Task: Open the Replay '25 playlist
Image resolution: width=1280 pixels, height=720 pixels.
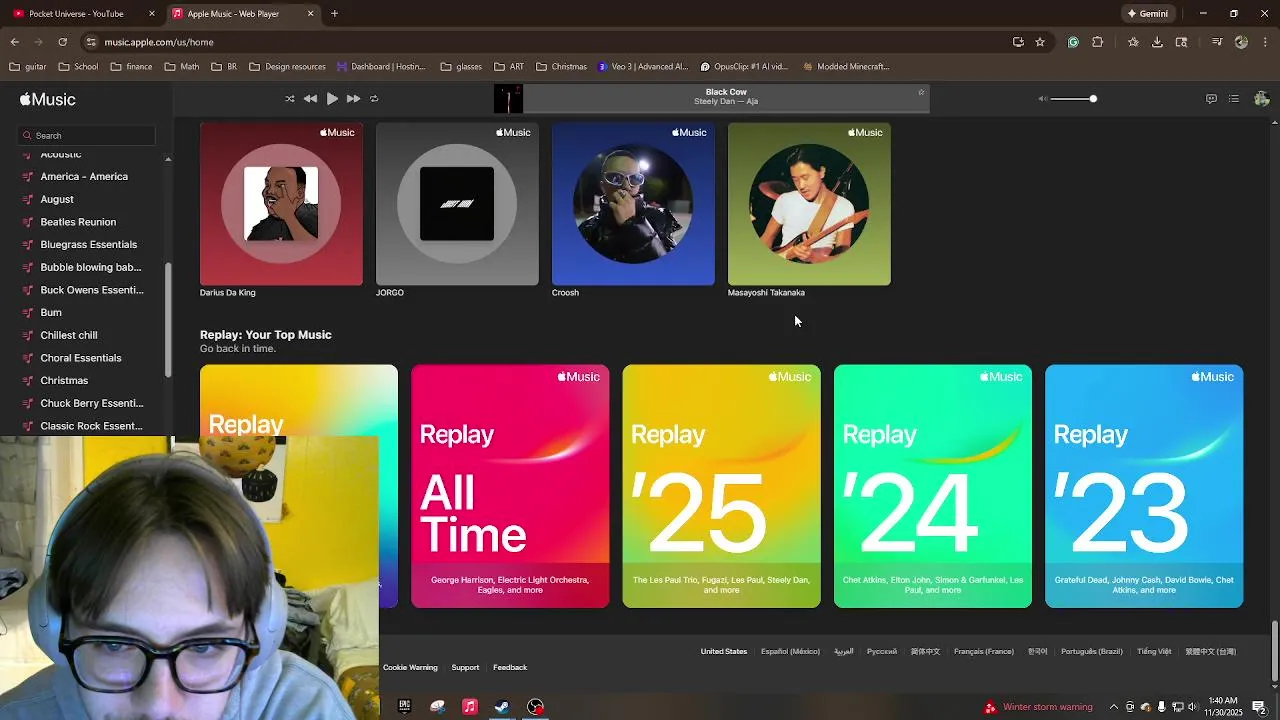Action: pos(721,486)
